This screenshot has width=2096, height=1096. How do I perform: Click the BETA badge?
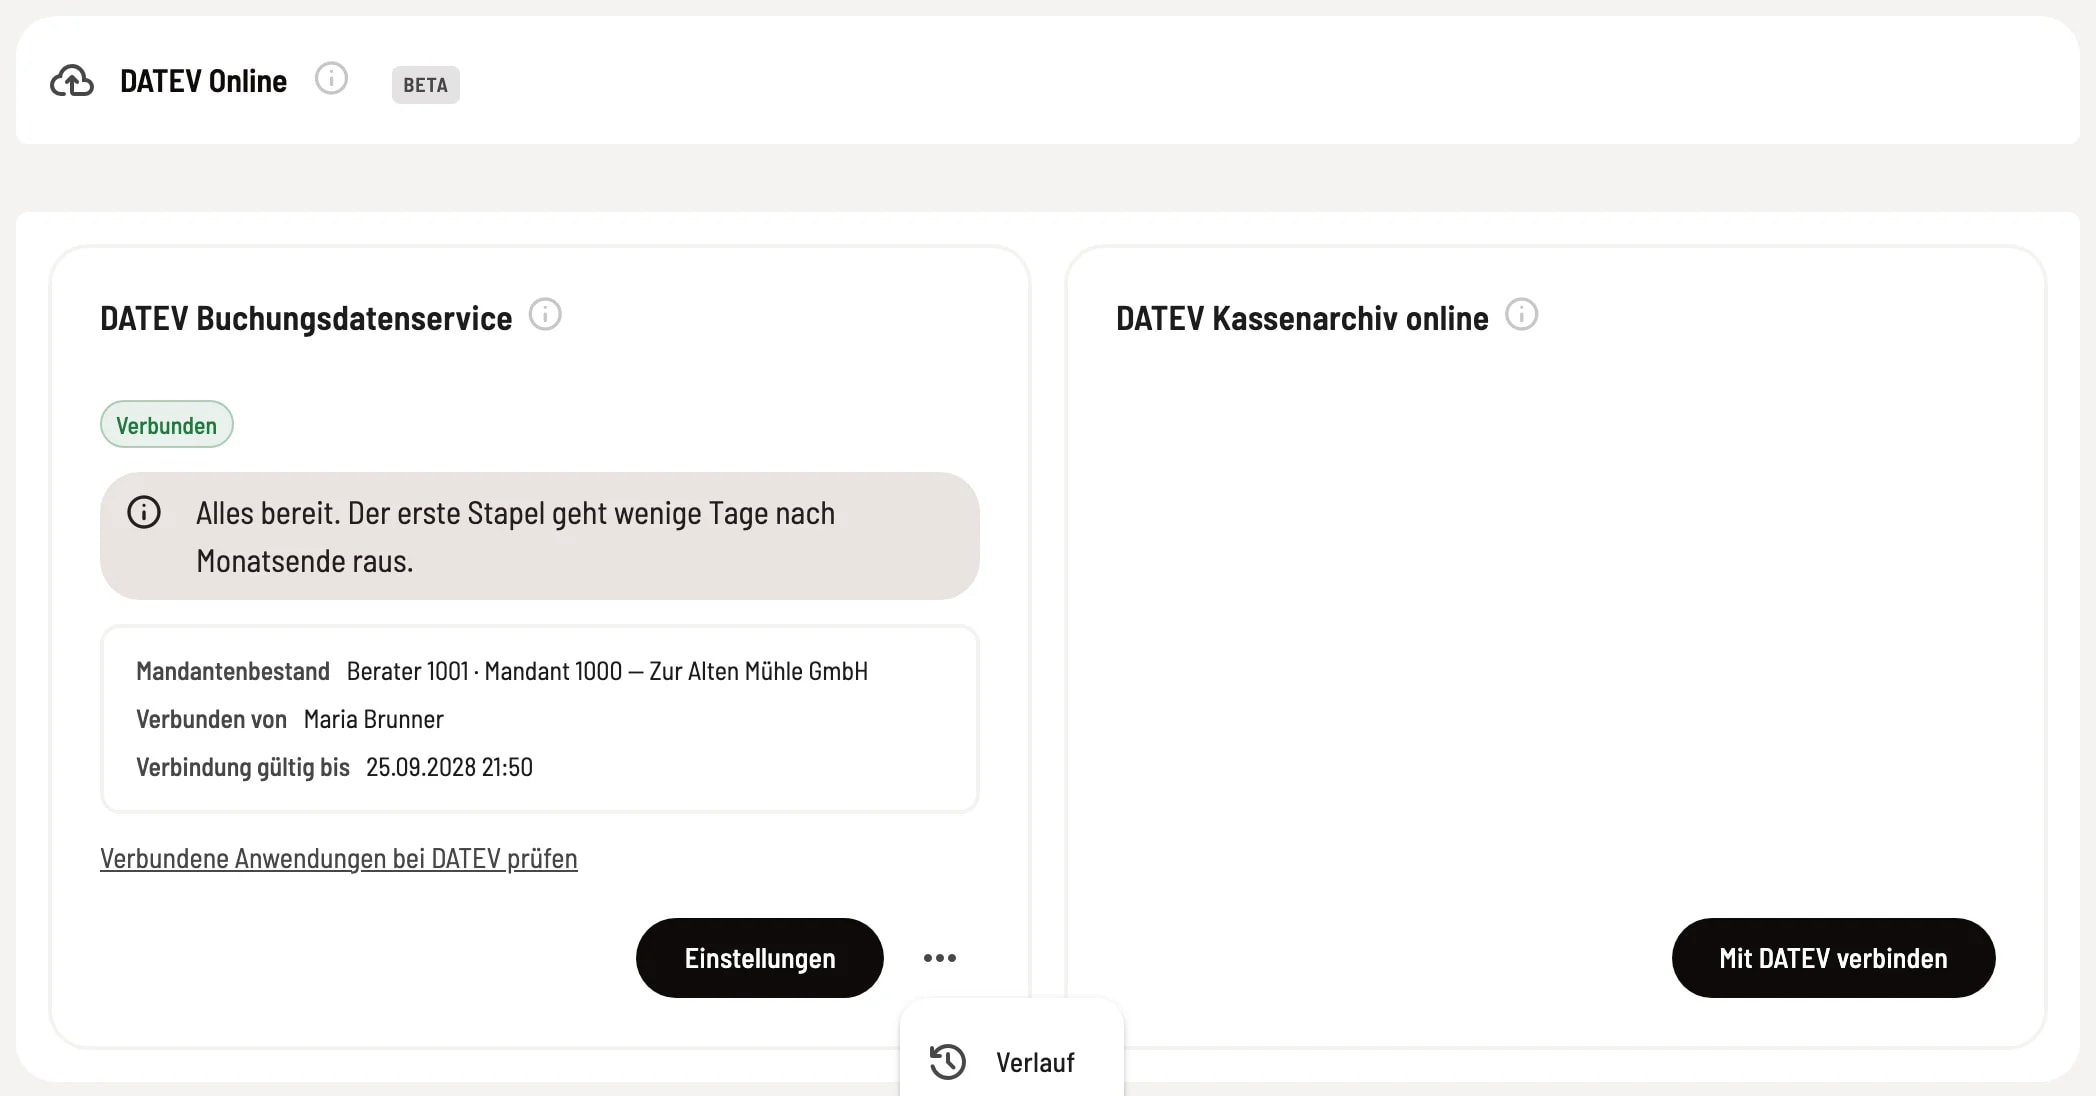click(426, 85)
